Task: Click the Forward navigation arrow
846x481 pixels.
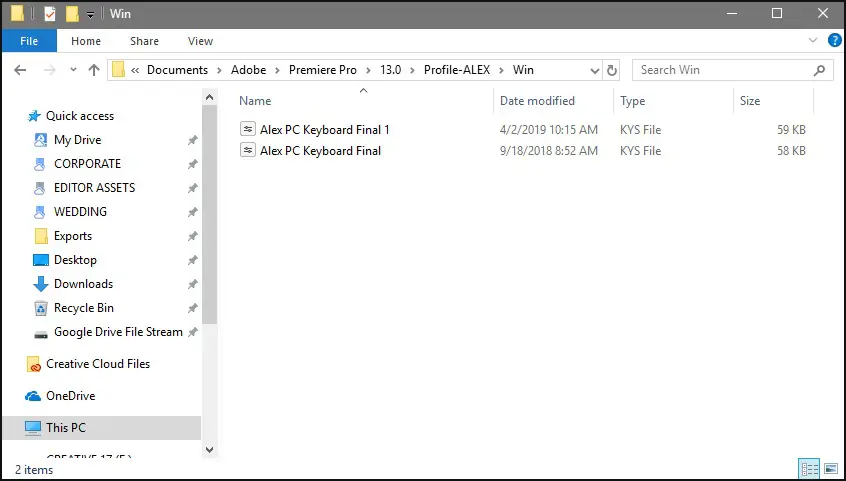Action: tap(50, 70)
